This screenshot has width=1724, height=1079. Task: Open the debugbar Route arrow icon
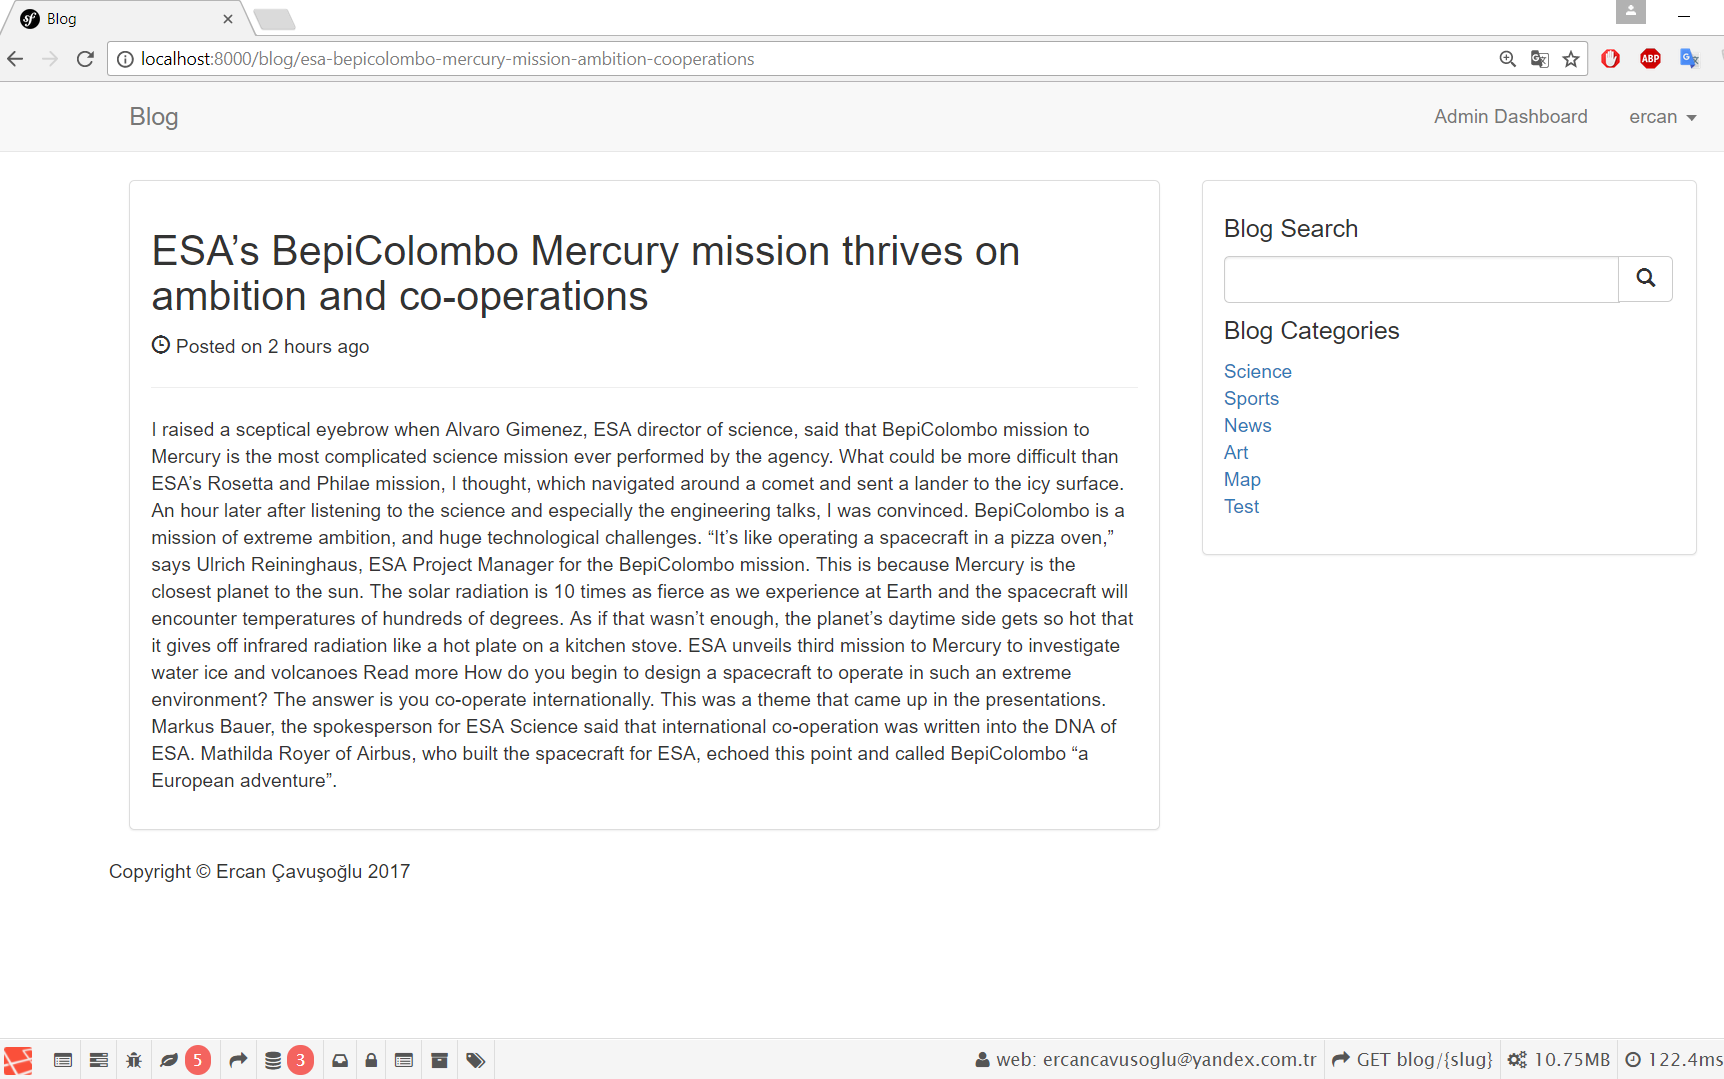pos(238,1060)
